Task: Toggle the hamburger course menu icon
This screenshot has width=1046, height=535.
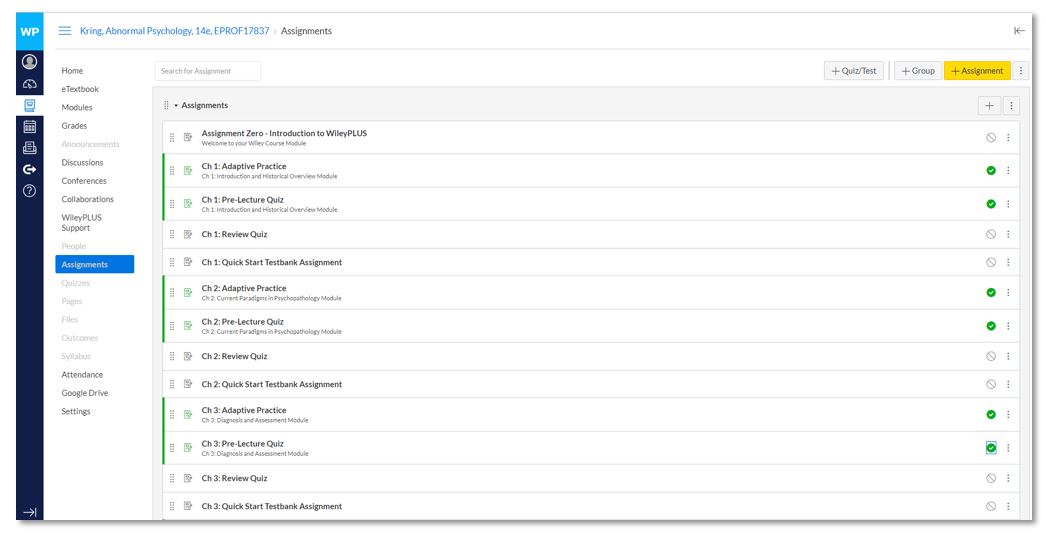Action: [x=65, y=31]
